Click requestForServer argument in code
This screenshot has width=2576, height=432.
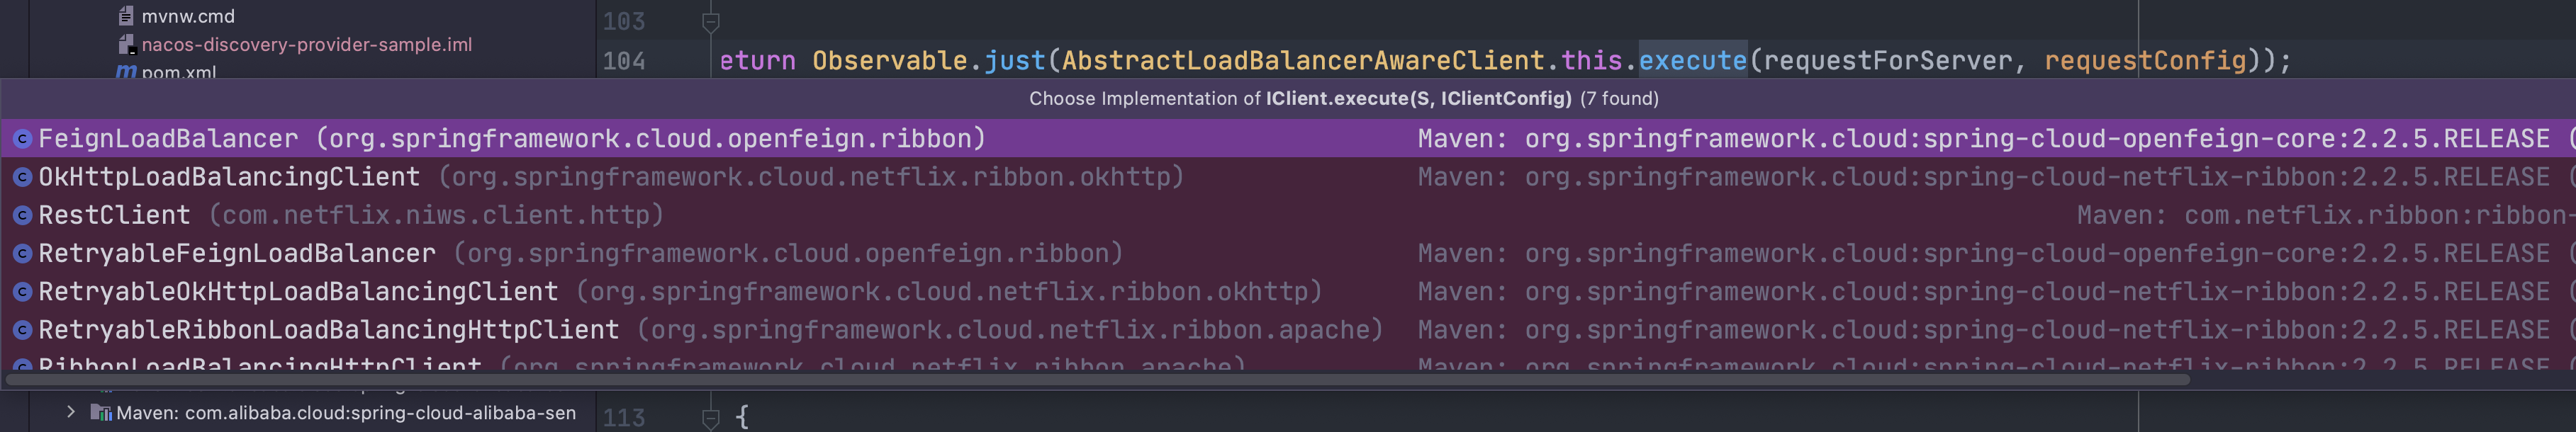point(1887,61)
